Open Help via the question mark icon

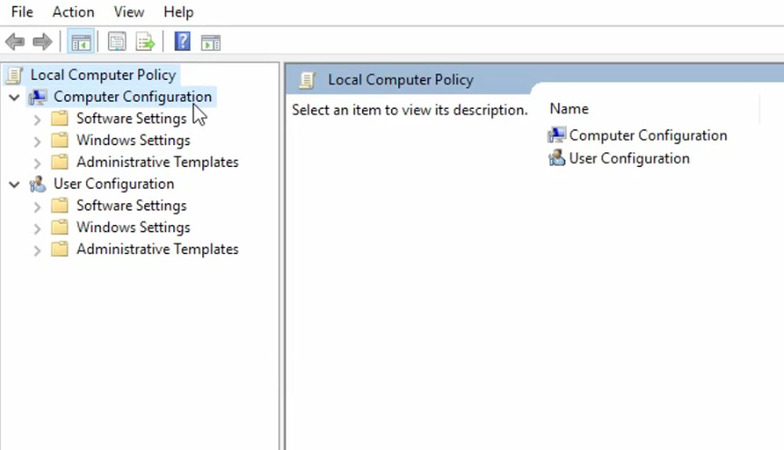182,41
